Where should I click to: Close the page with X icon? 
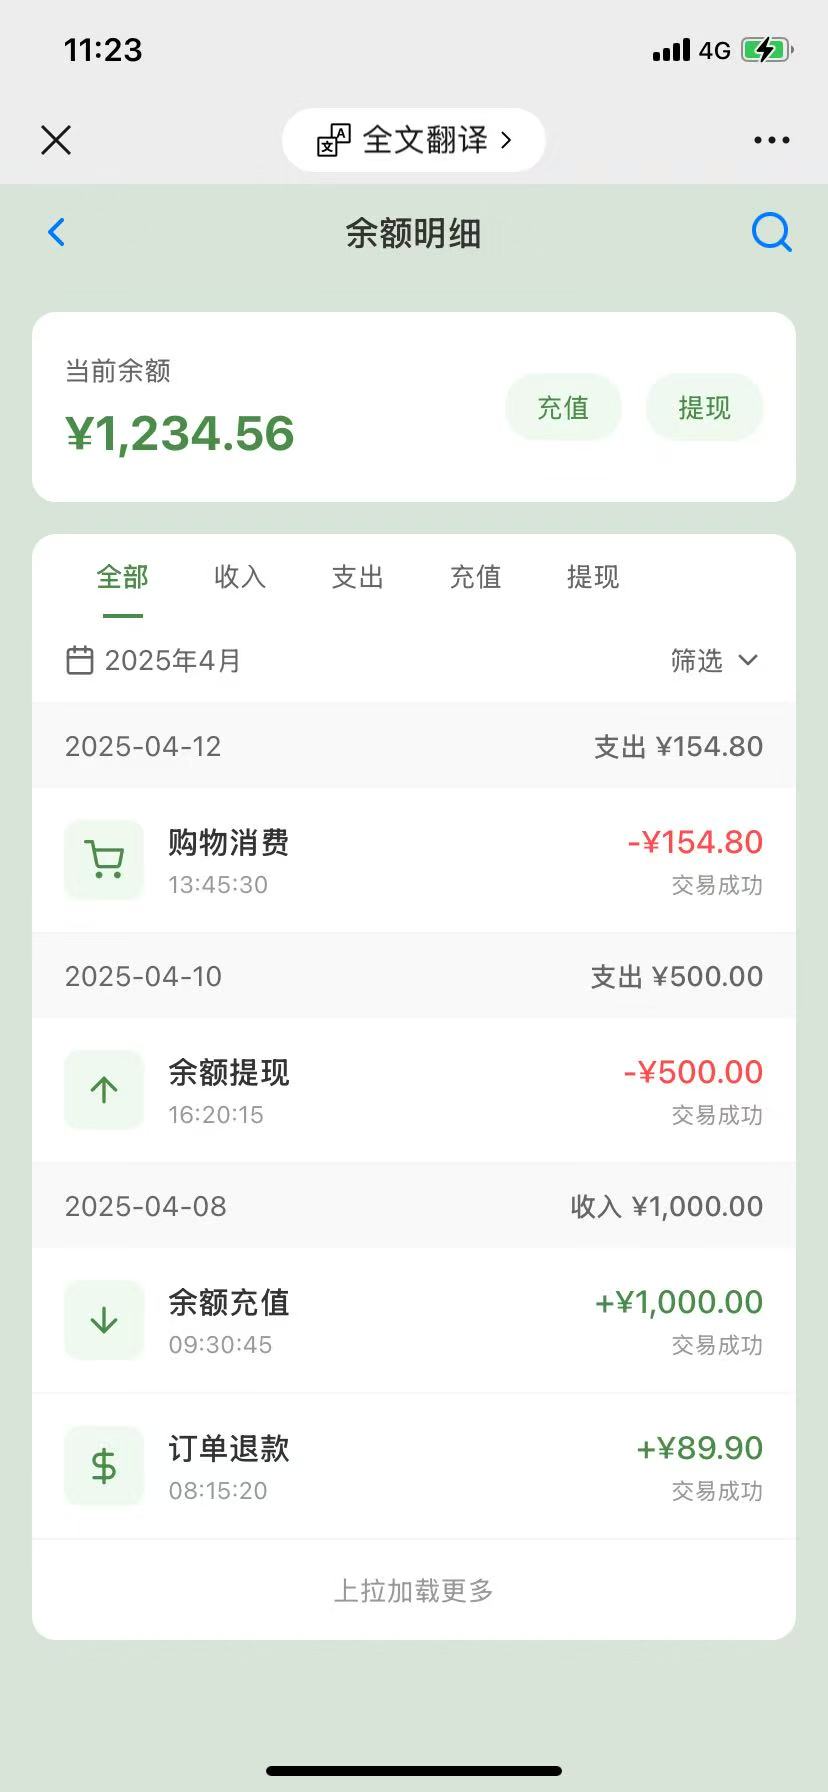point(56,140)
